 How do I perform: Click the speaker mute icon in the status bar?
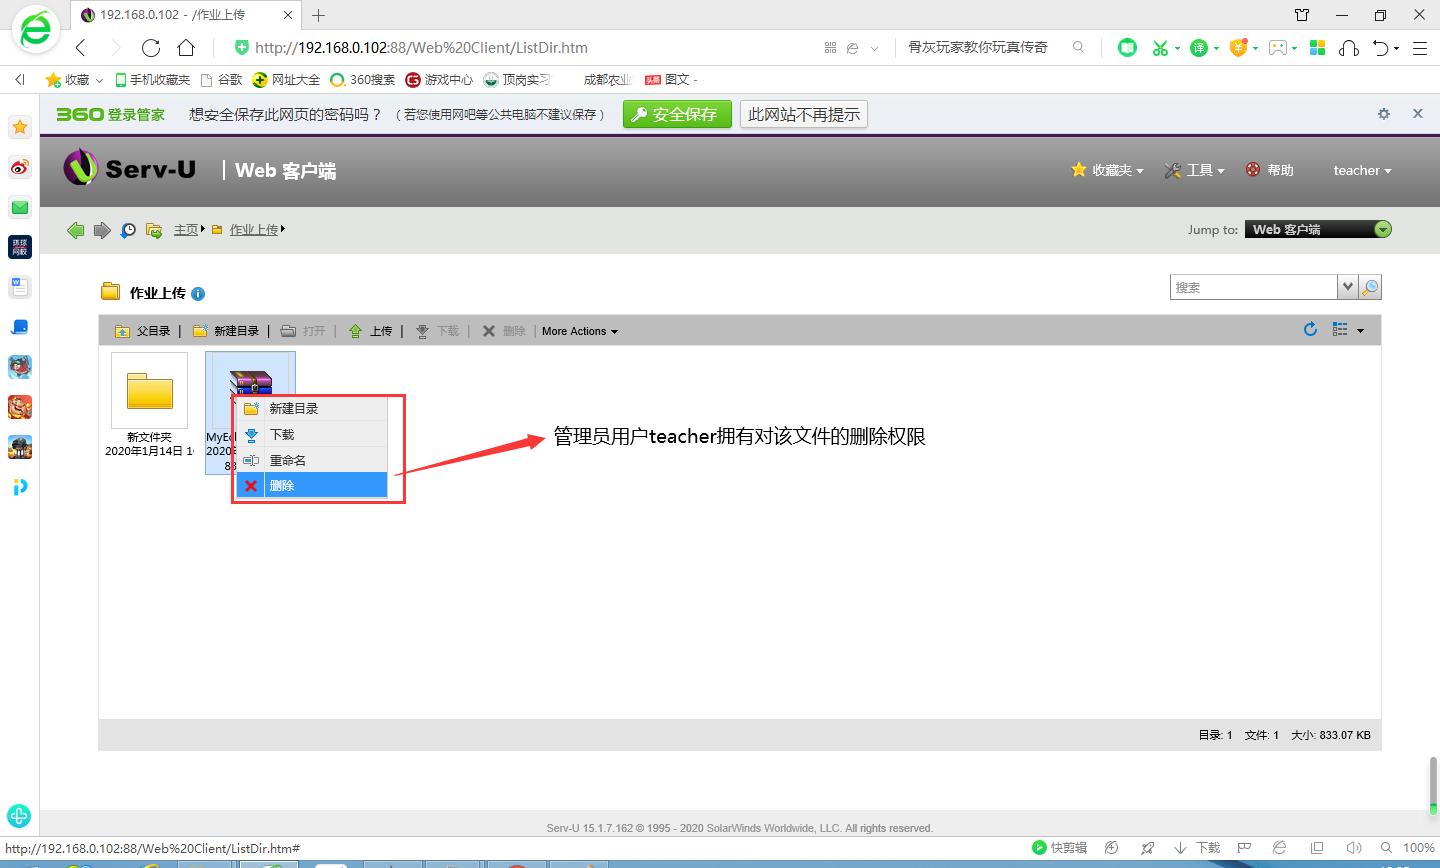click(x=1354, y=848)
